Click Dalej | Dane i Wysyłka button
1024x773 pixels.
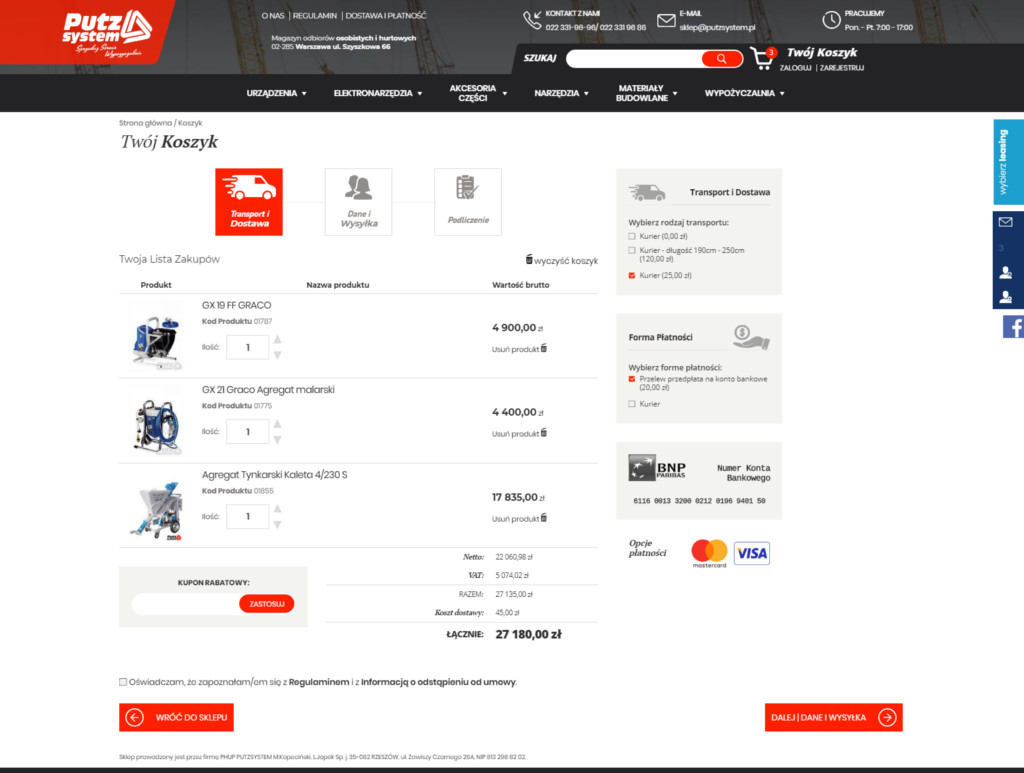click(x=834, y=717)
